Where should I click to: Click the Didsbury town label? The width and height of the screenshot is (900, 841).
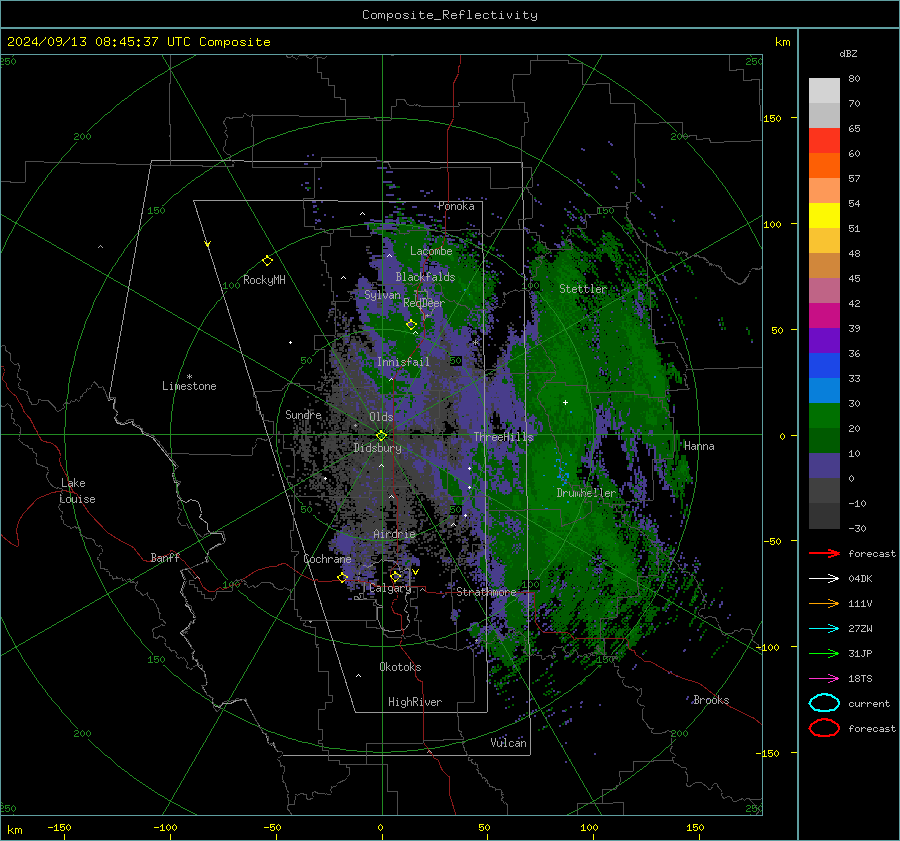pyautogui.click(x=377, y=448)
